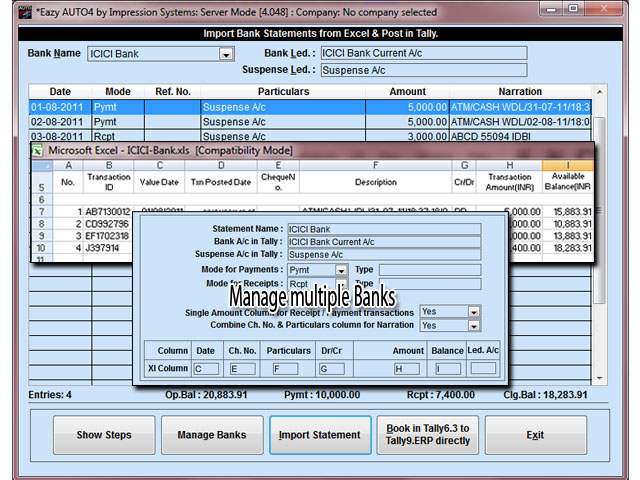Click the Suspense A/c in Tally field

384,254
